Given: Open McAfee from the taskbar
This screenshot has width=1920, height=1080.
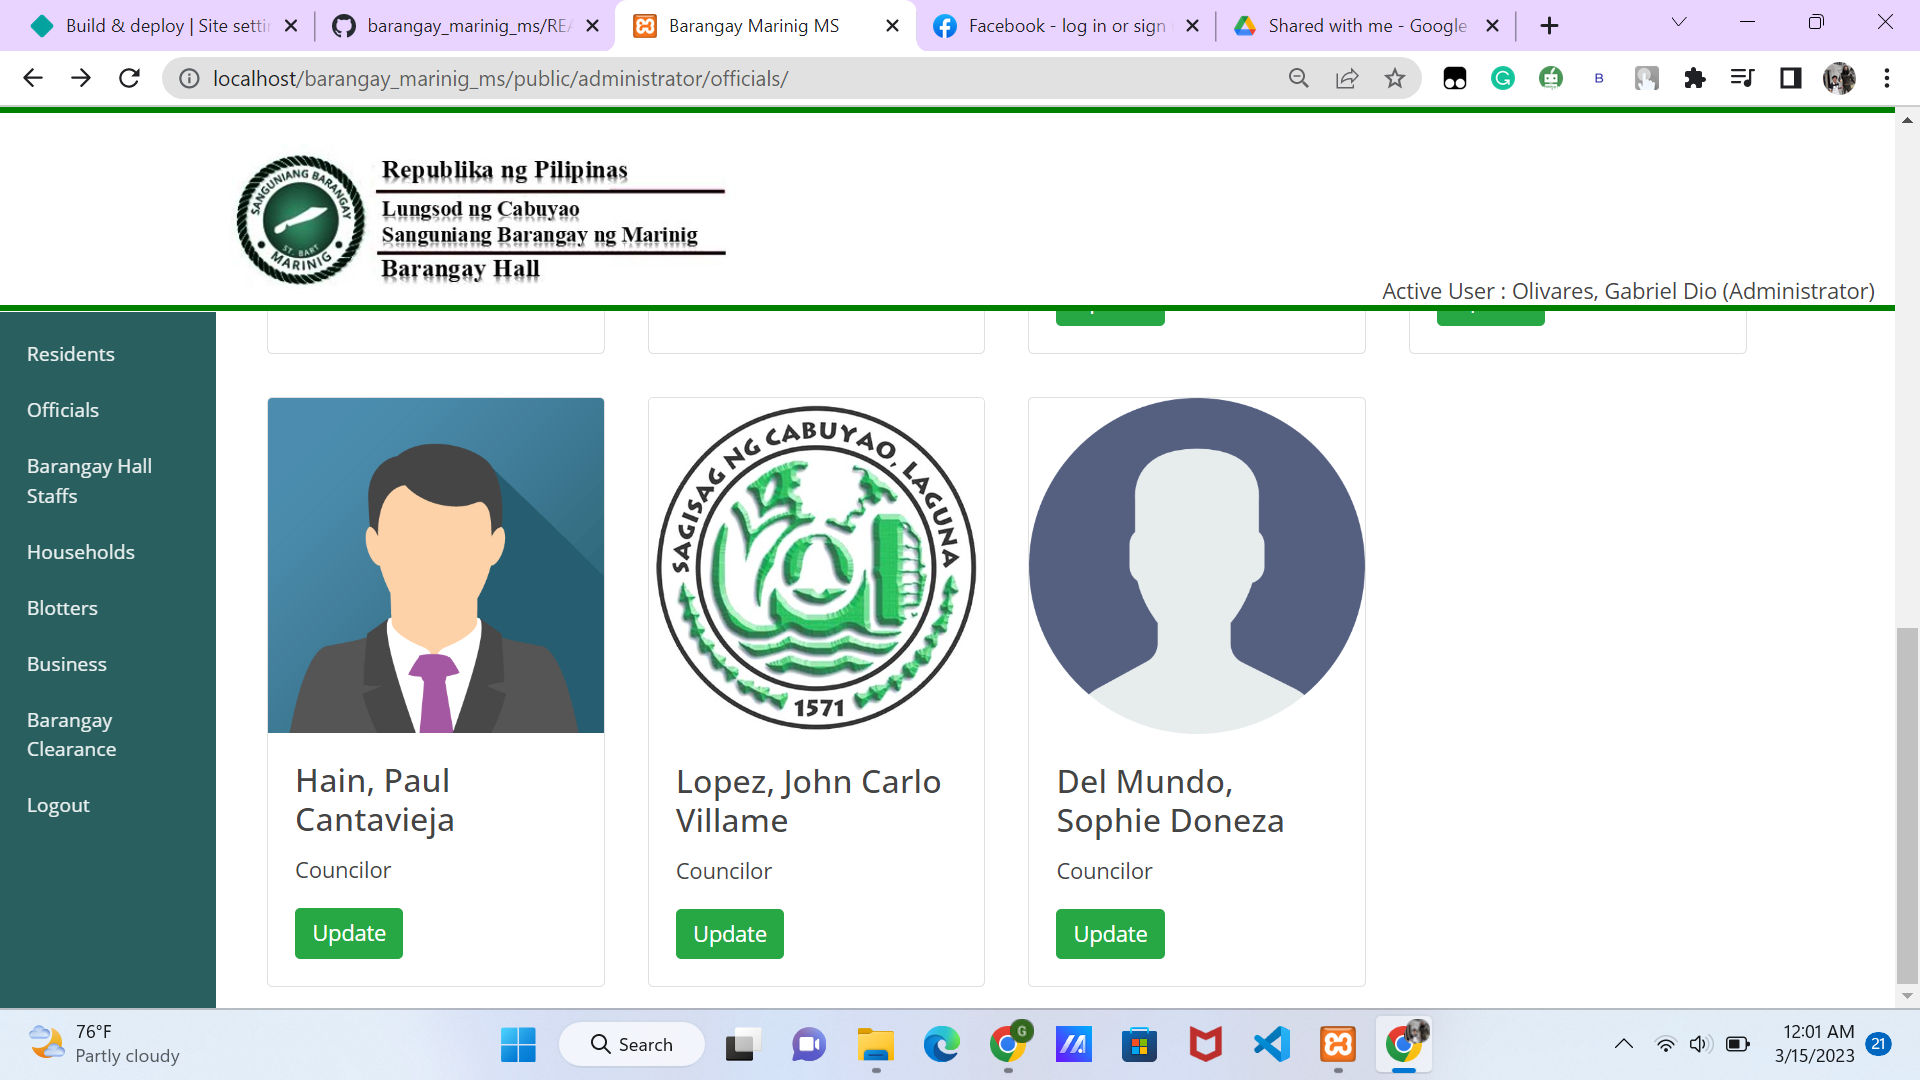Looking at the screenshot, I should point(1205,1044).
